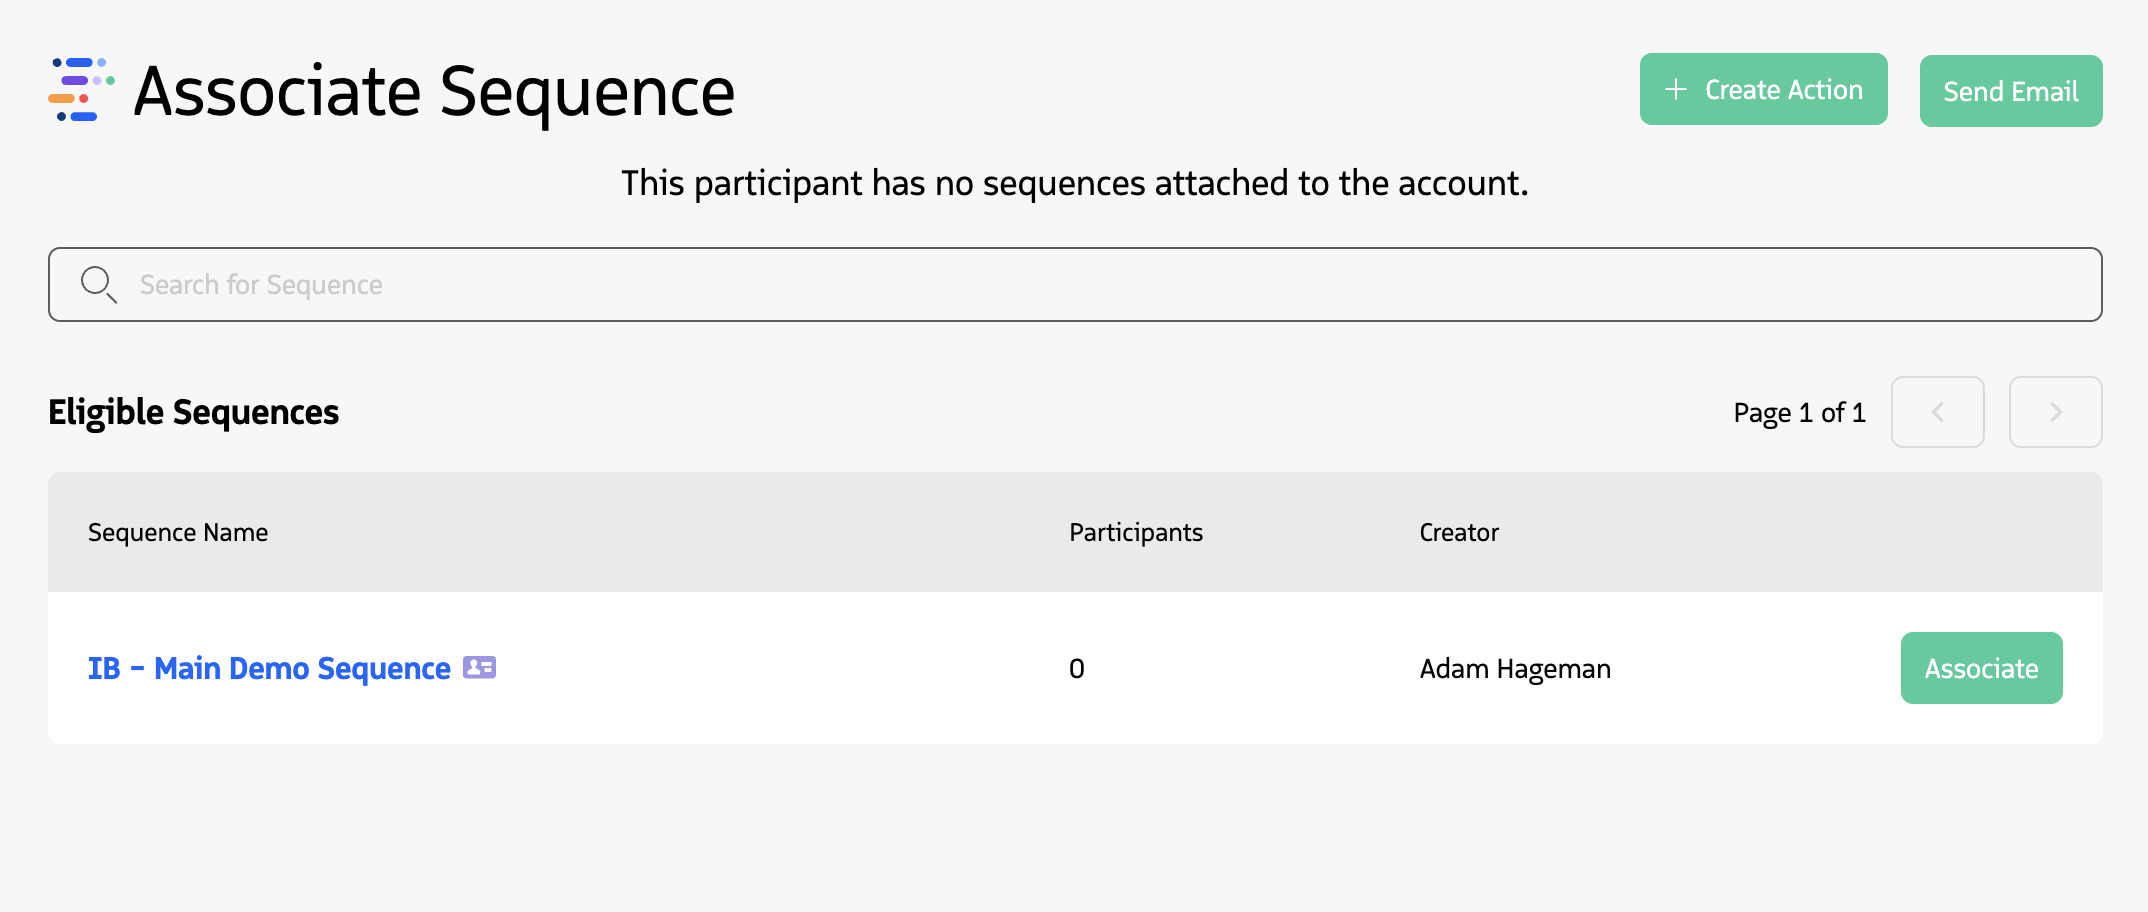Expand the Eligible Sequences section header

193,411
